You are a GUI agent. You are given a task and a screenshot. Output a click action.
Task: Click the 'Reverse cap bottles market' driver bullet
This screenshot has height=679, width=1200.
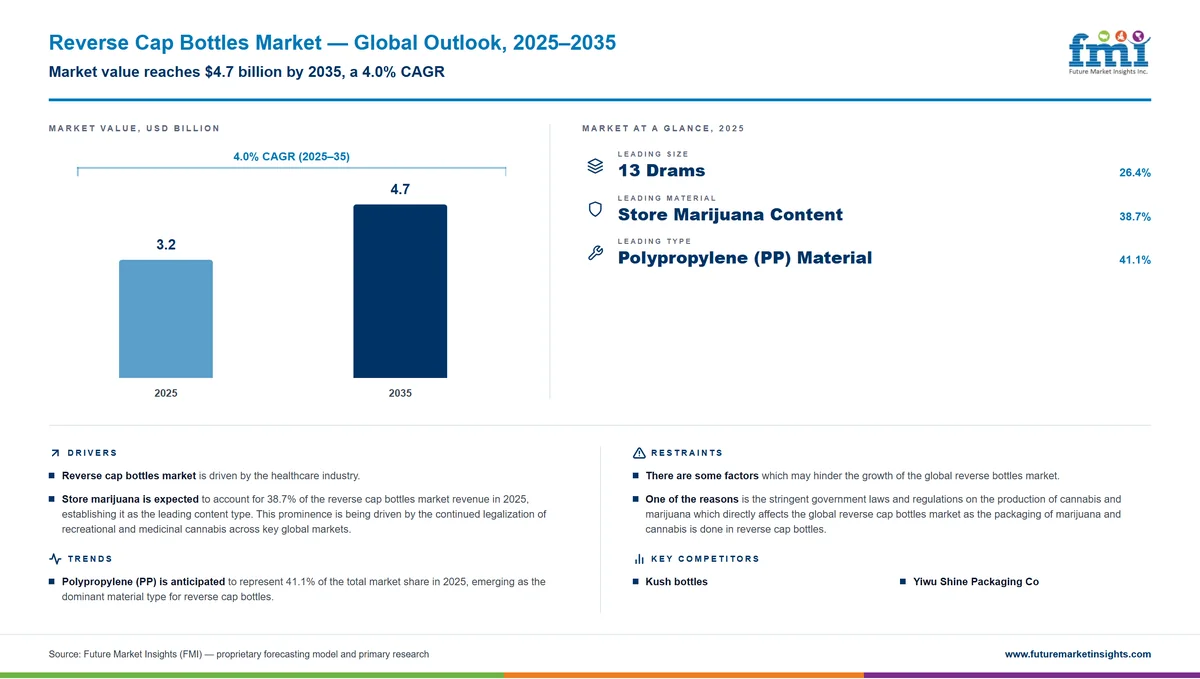click(x=210, y=476)
